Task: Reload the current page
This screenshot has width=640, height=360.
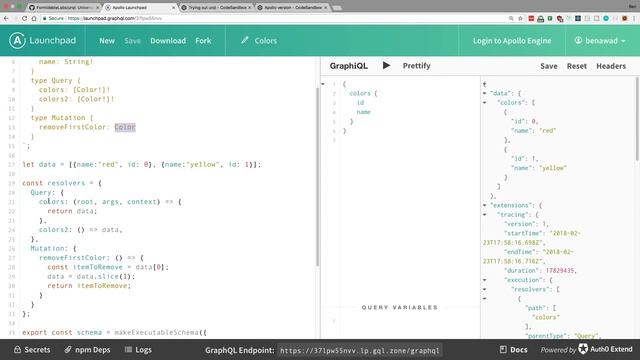Action: point(24,18)
